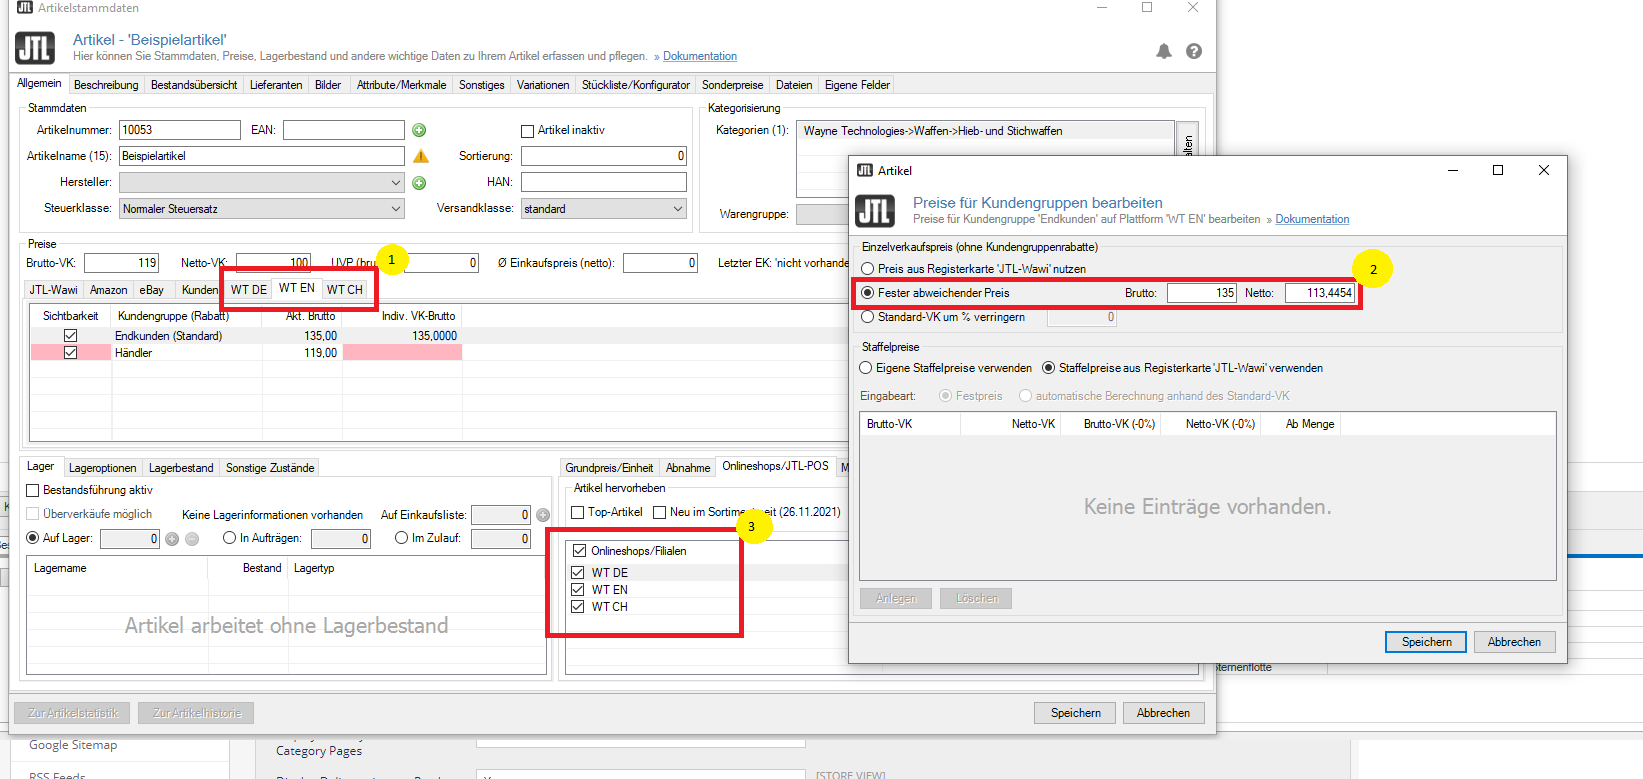Check Neu im Sortiment checkbox
Screen dimensions: 1643x779
[659, 512]
